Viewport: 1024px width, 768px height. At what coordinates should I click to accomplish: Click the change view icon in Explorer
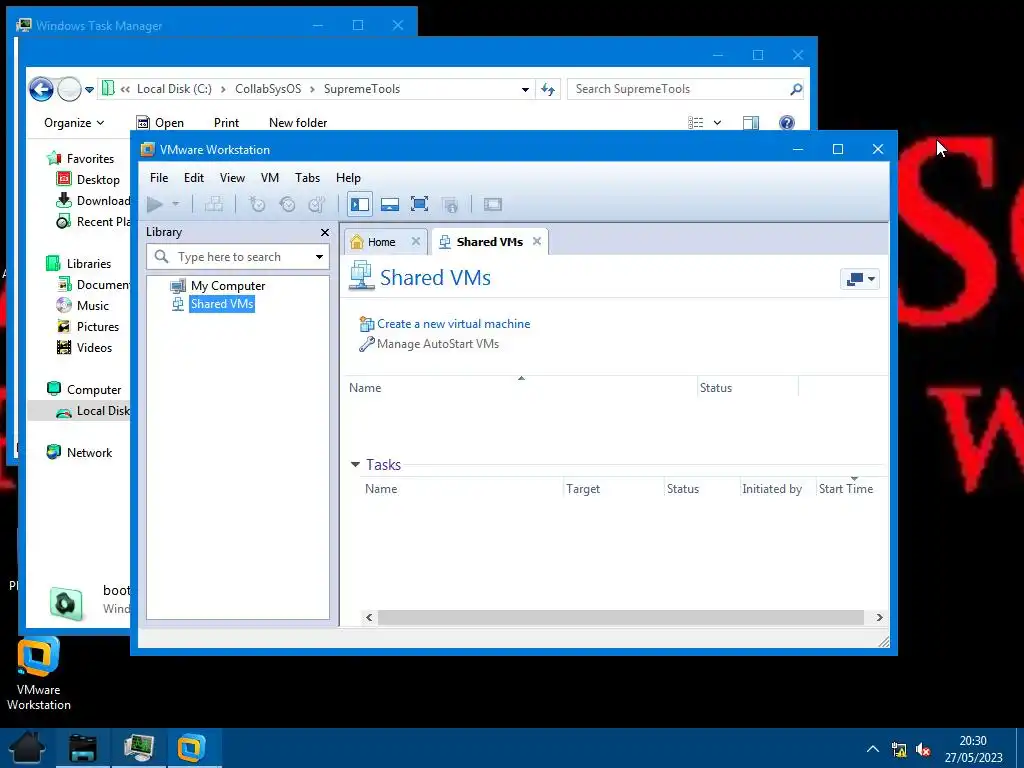click(x=696, y=123)
